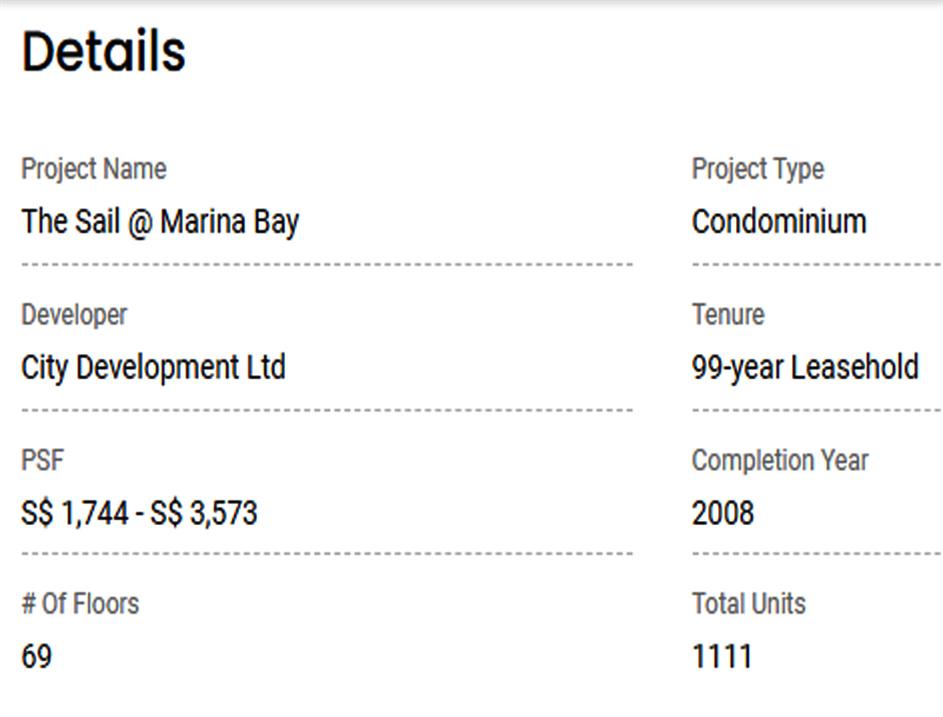Select the # Of Floors label
943x717 pixels.
[80, 604]
